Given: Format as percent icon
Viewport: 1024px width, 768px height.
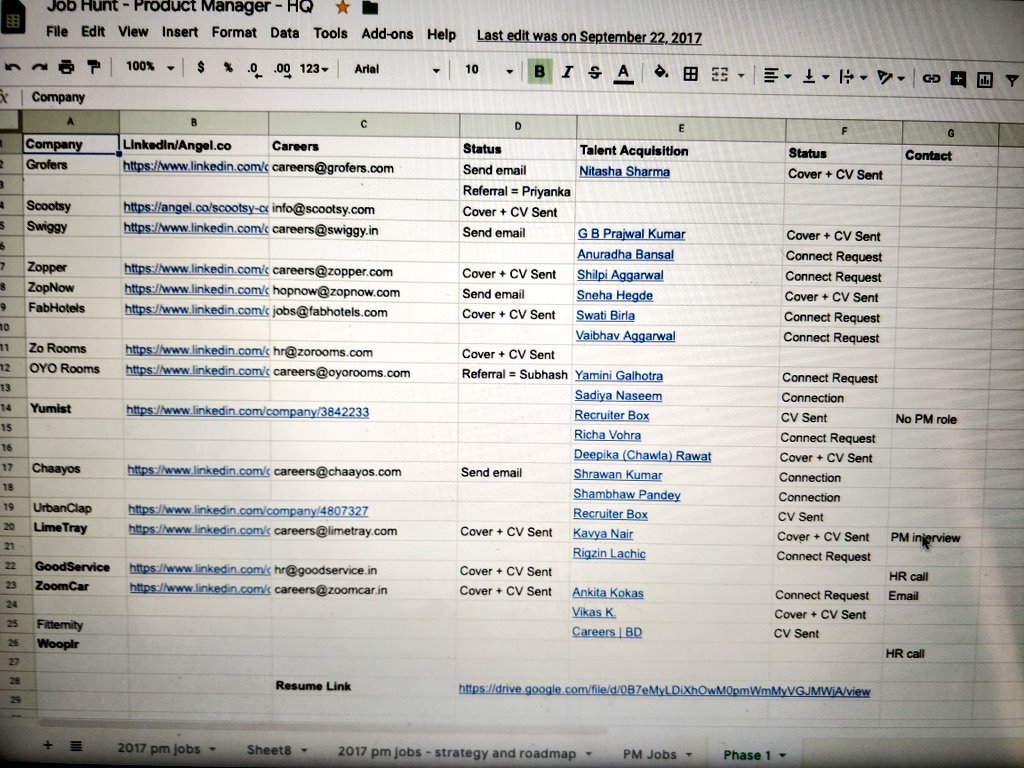Looking at the screenshot, I should [x=228, y=67].
